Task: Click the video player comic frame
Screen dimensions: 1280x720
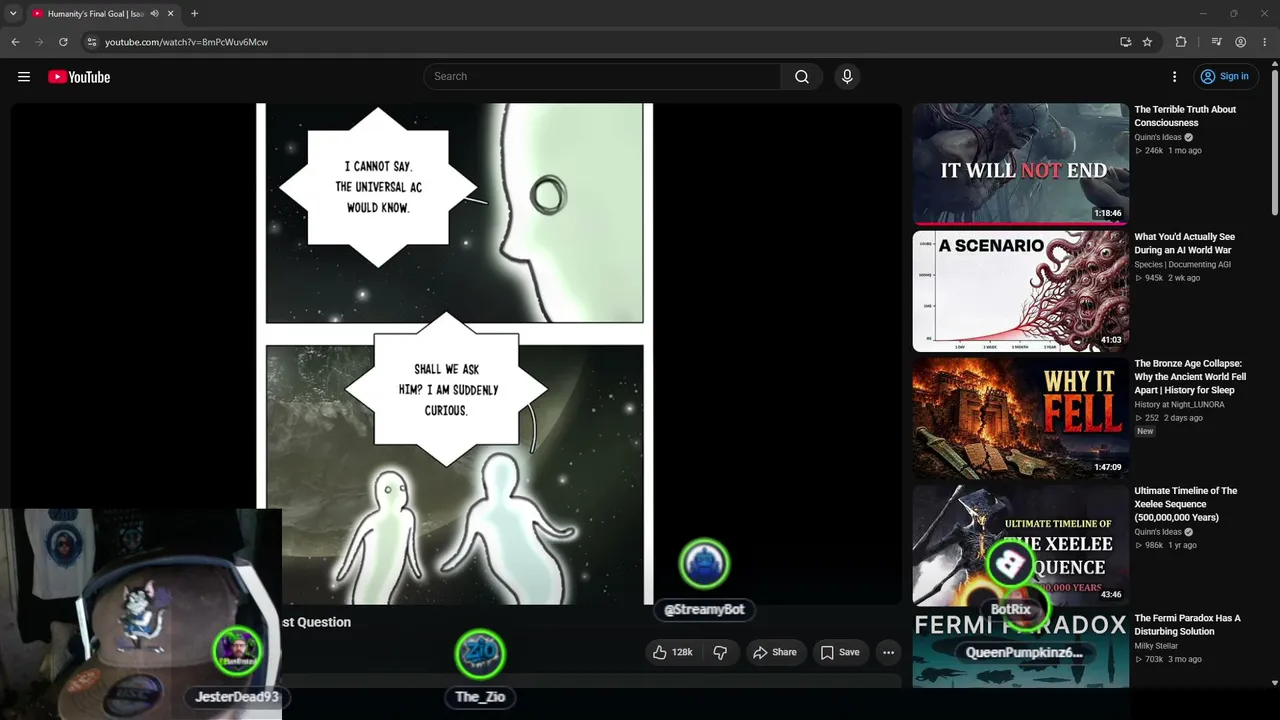Action: pos(455,354)
